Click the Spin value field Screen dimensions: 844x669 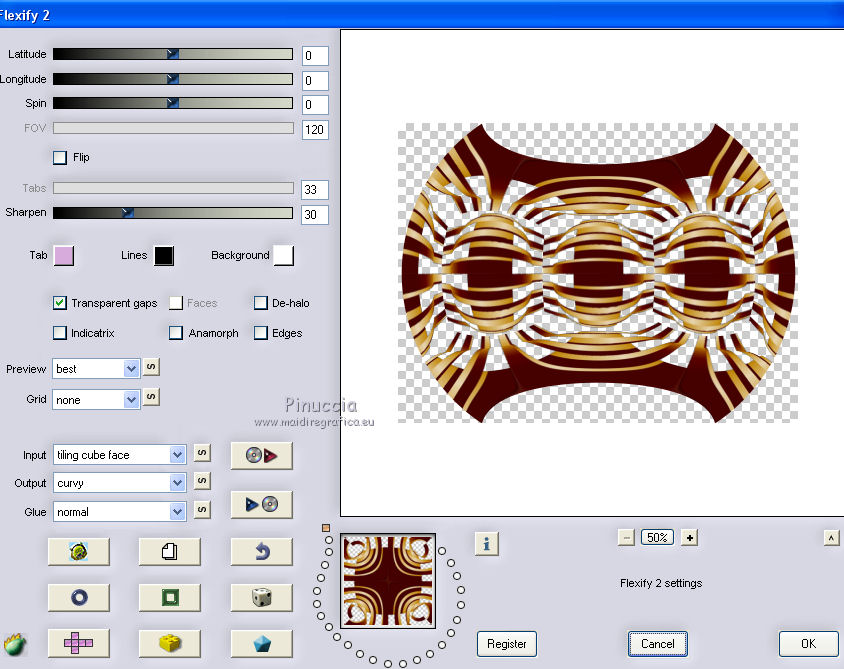click(x=315, y=104)
